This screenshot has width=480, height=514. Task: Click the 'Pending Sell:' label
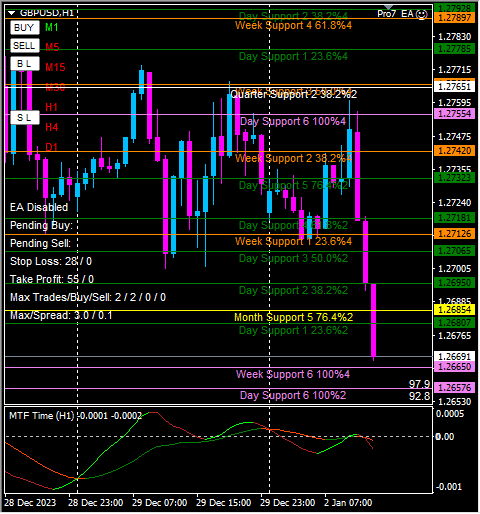pos(40,243)
